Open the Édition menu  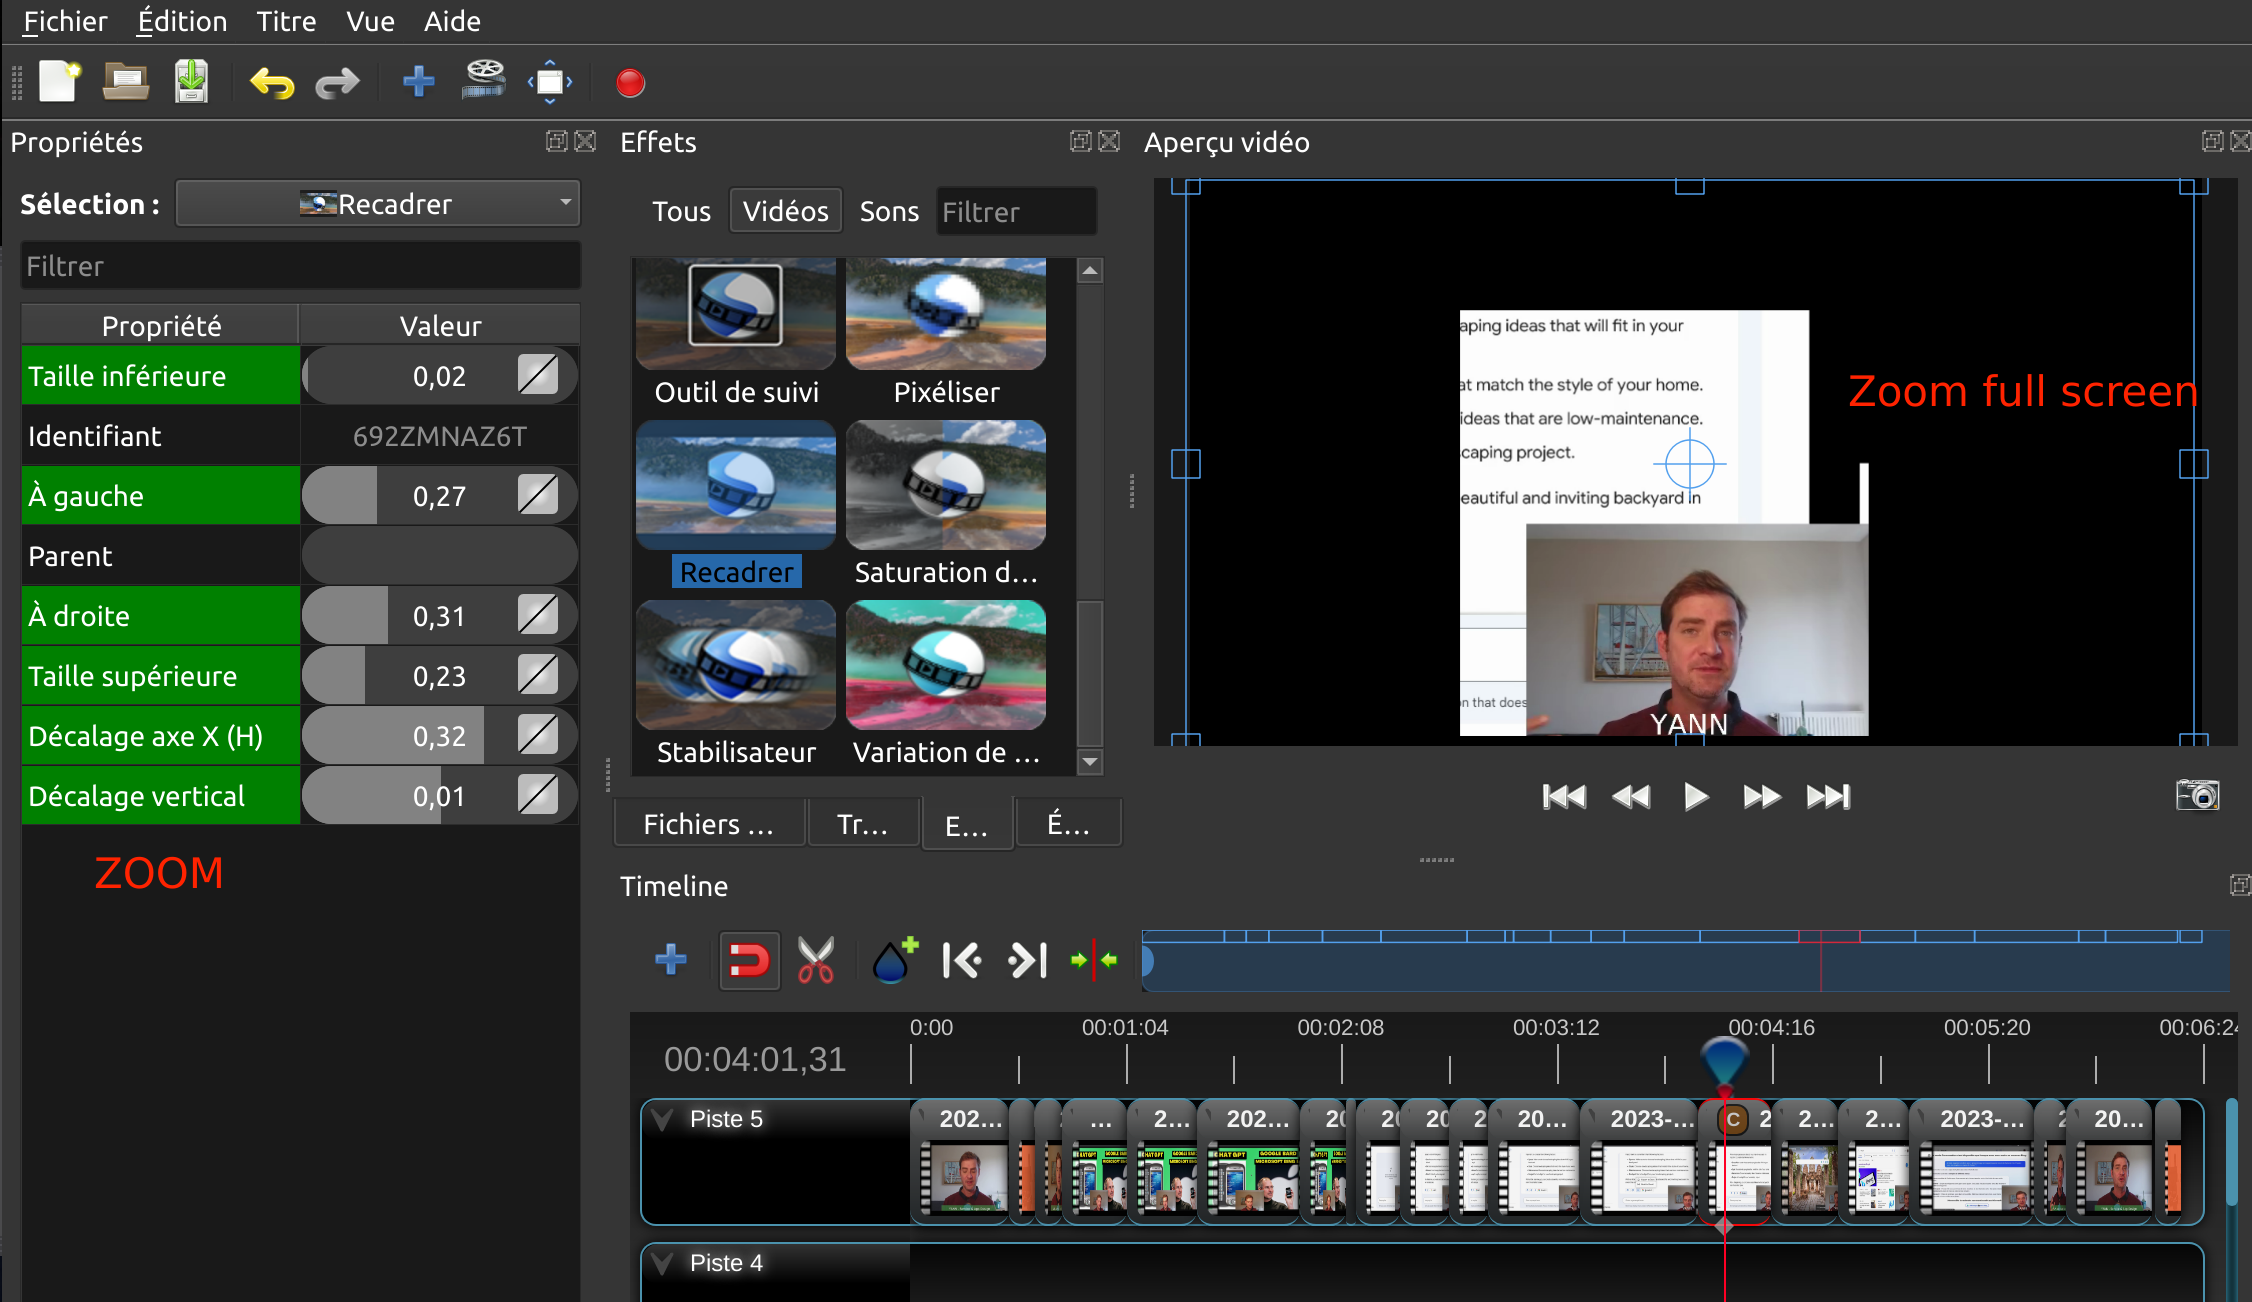pyautogui.click(x=181, y=21)
